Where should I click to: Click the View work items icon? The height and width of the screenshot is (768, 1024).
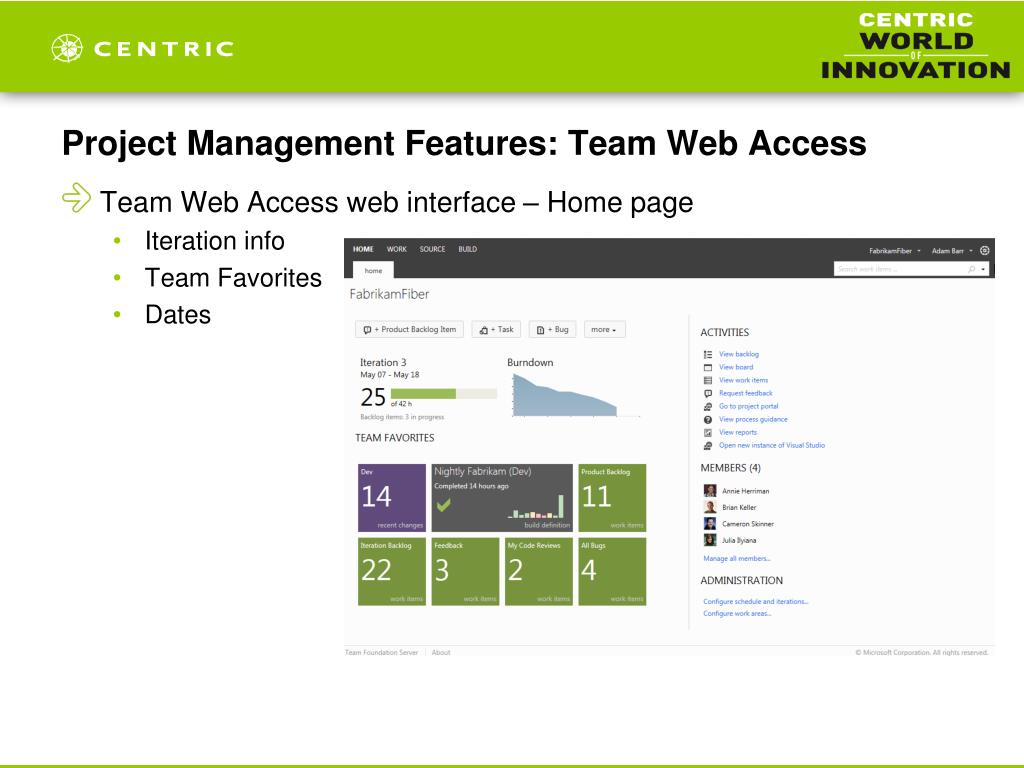tap(708, 381)
